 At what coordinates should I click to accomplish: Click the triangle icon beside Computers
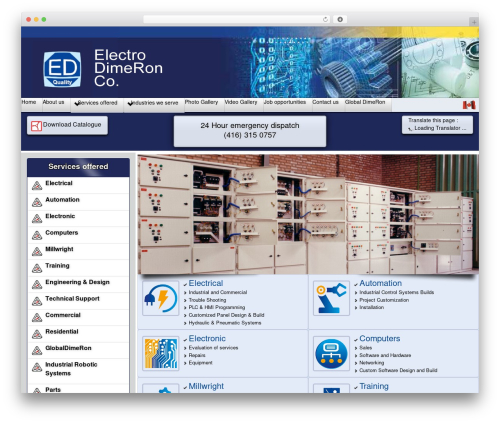[37, 235]
